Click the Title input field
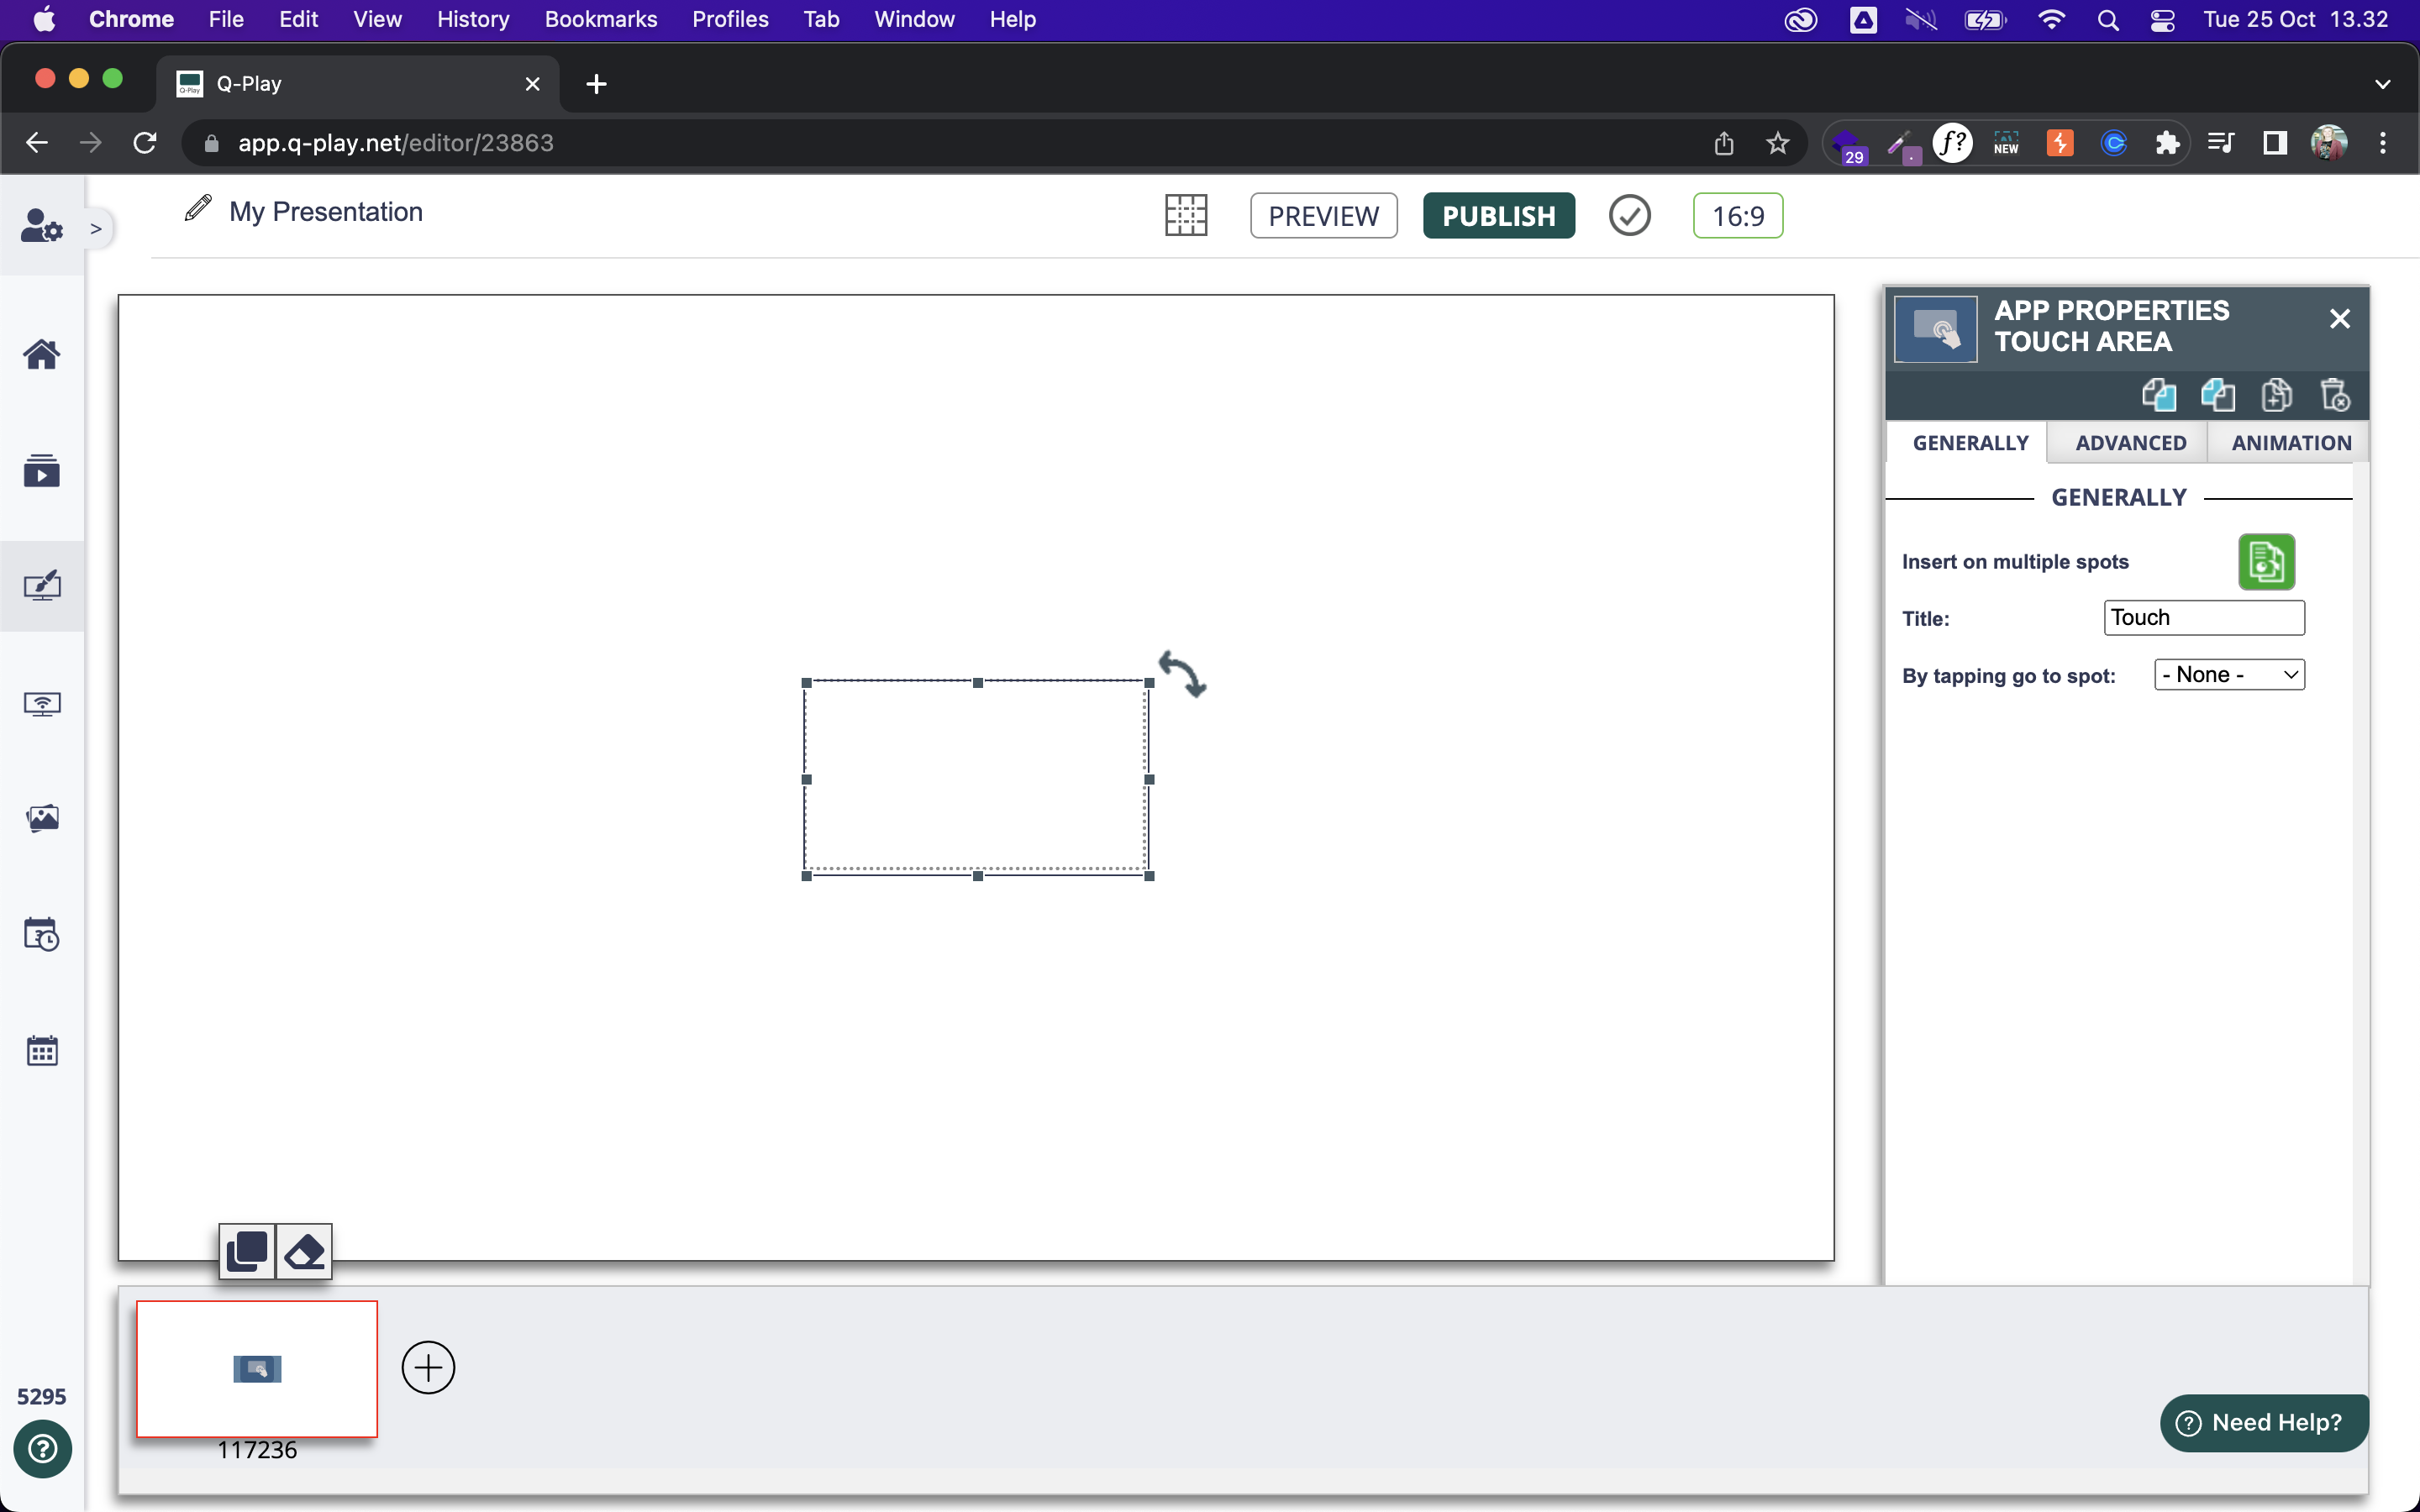The image size is (2420, 1512). coord(2204,617)
